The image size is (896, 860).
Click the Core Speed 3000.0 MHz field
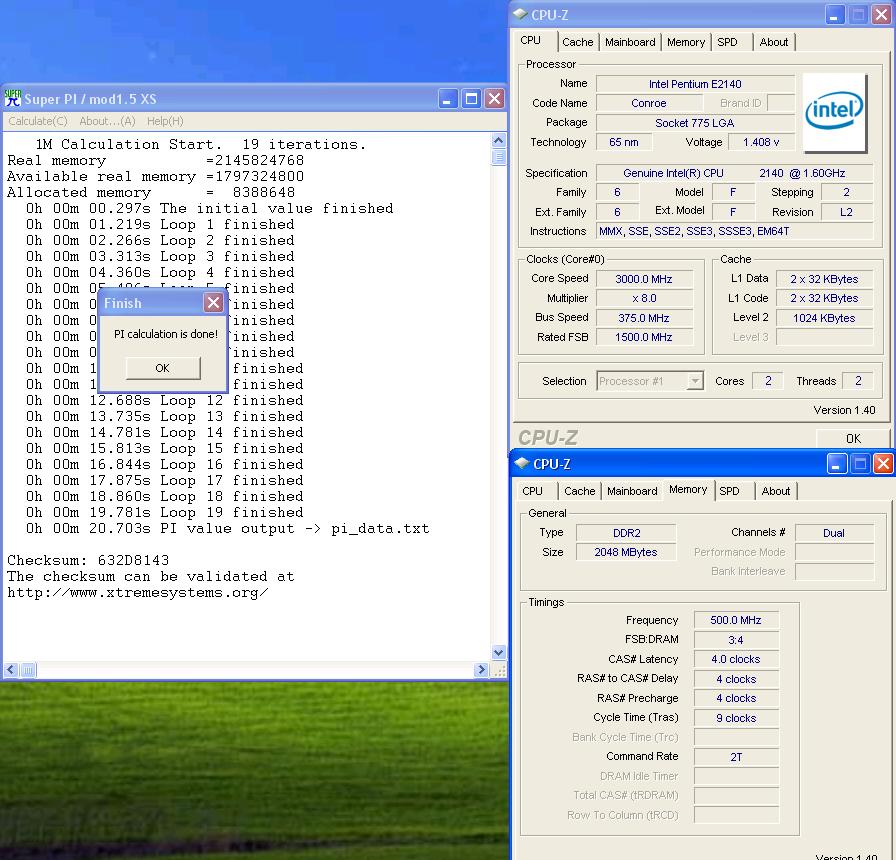644,279
